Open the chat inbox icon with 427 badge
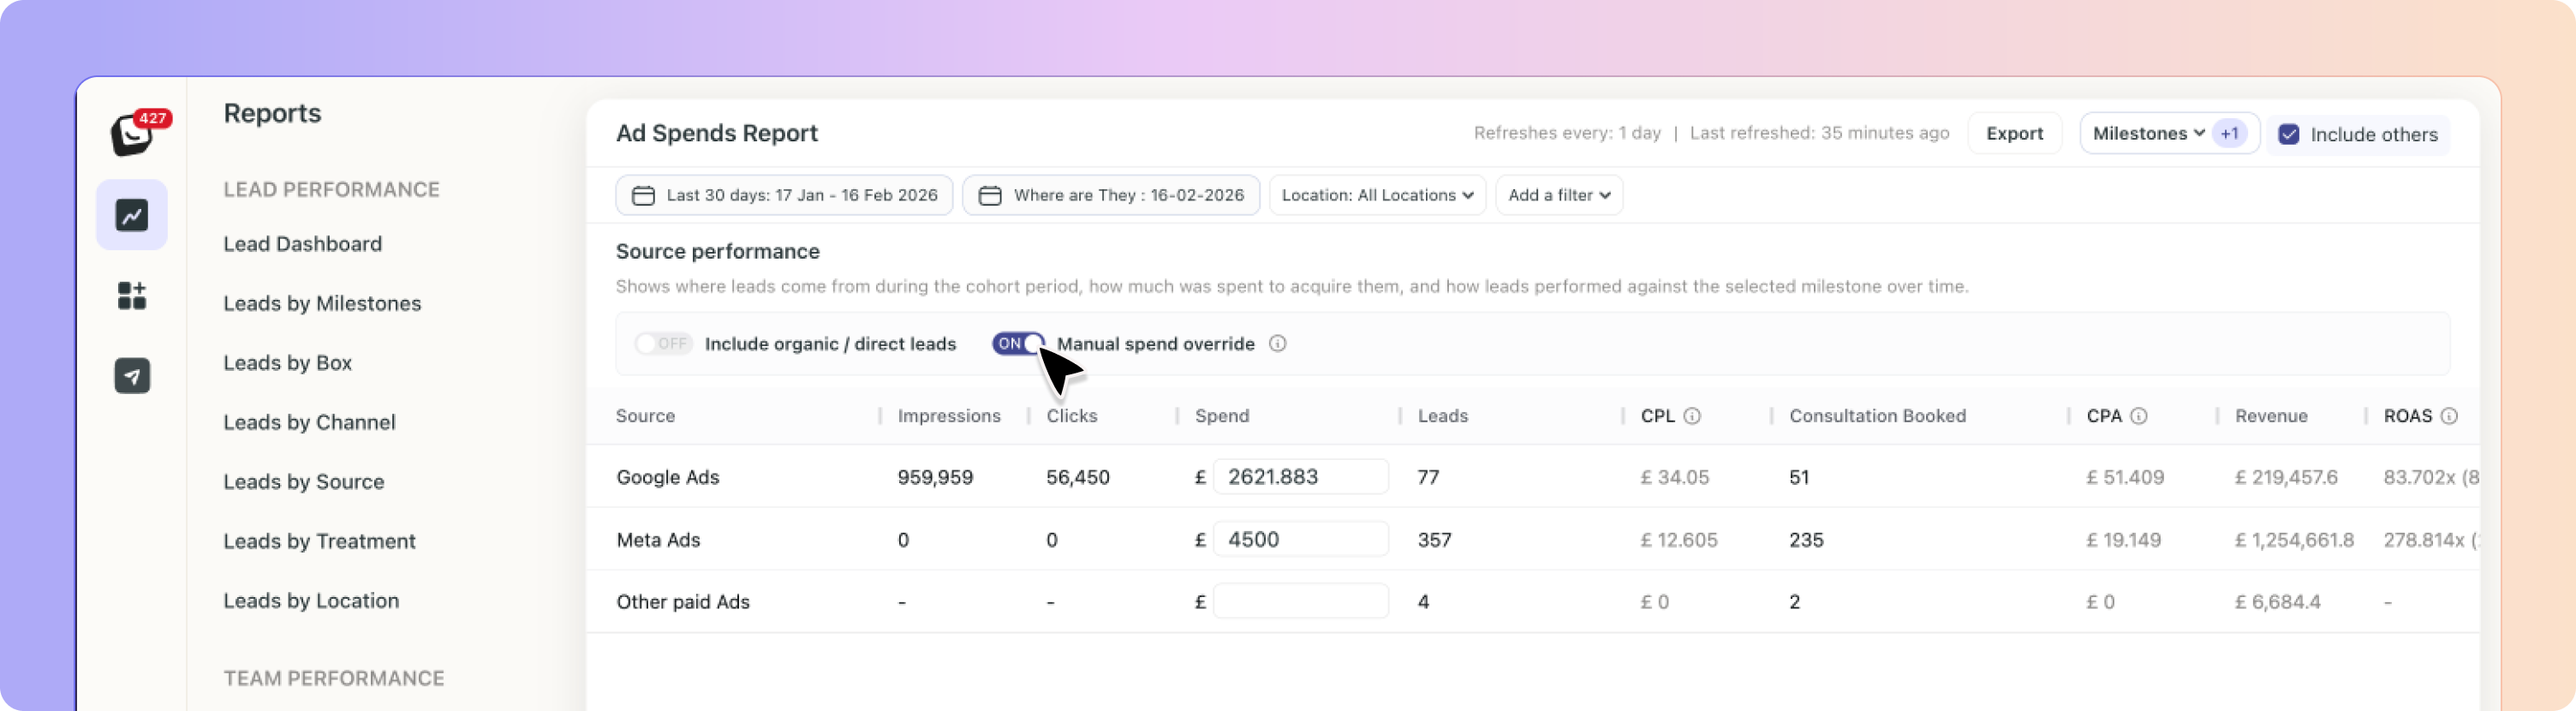 pos(133,134)
